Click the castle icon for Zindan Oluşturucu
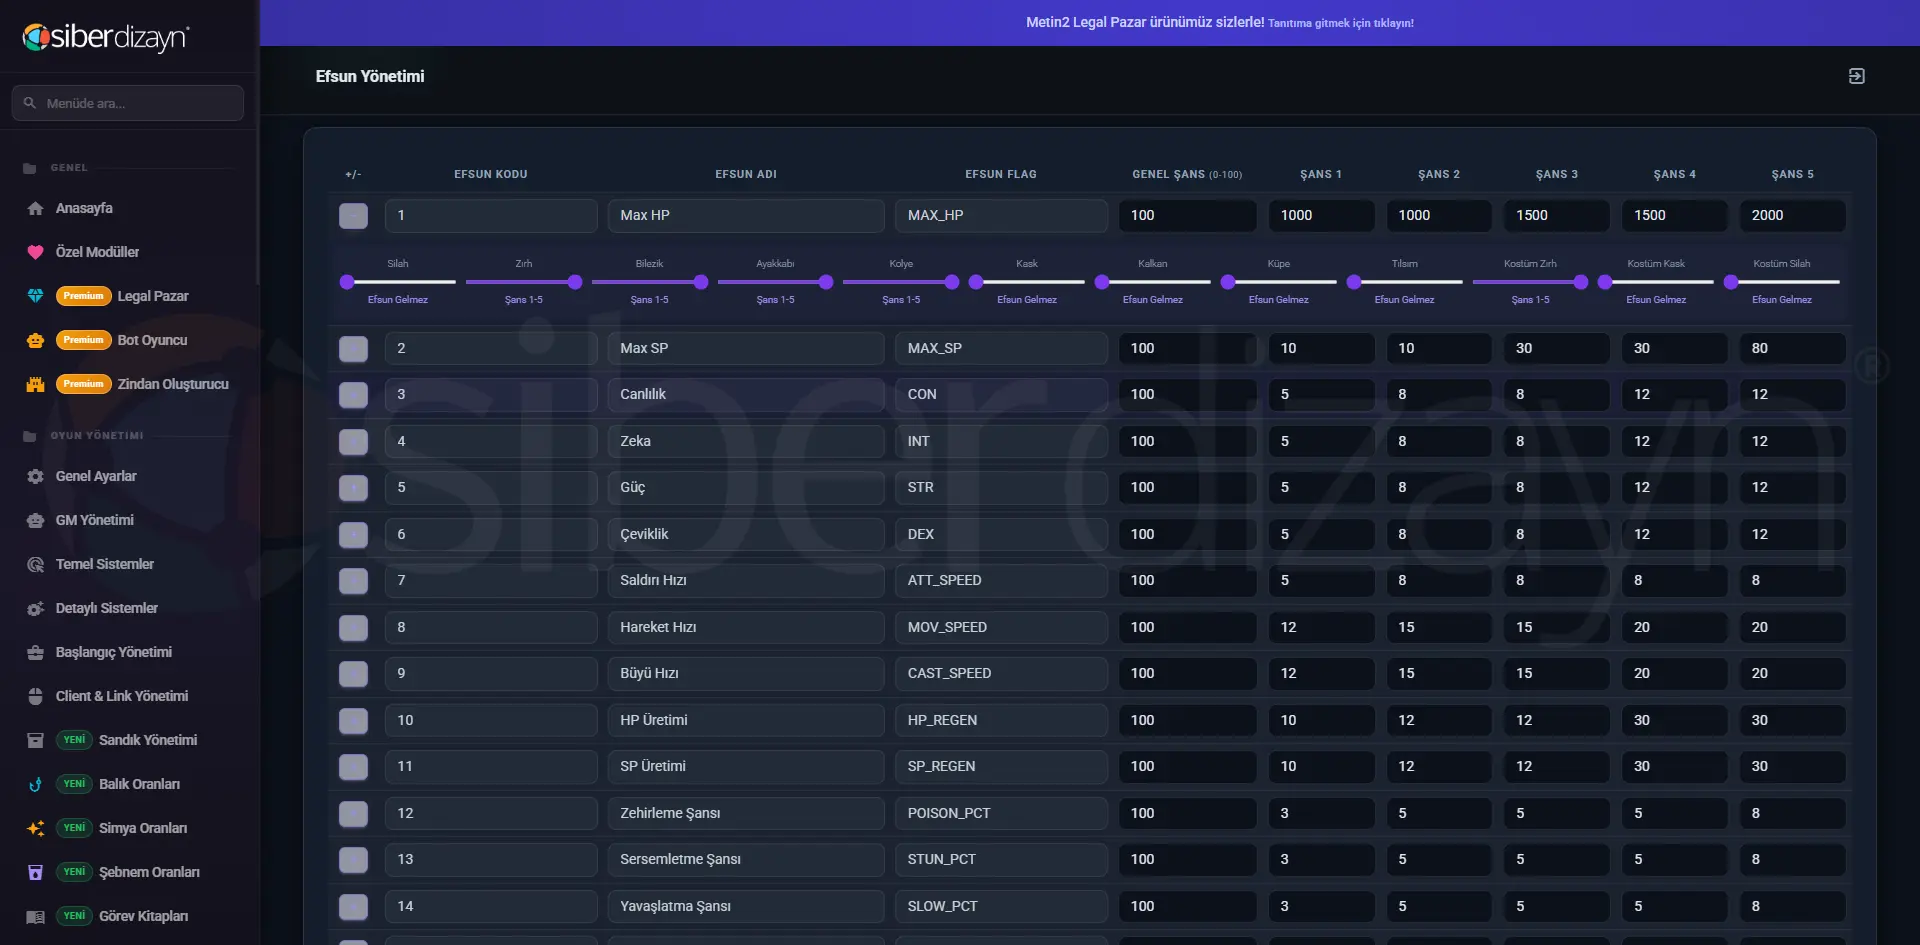This screenshot has height=945, width=1920. tap(35, 384)
